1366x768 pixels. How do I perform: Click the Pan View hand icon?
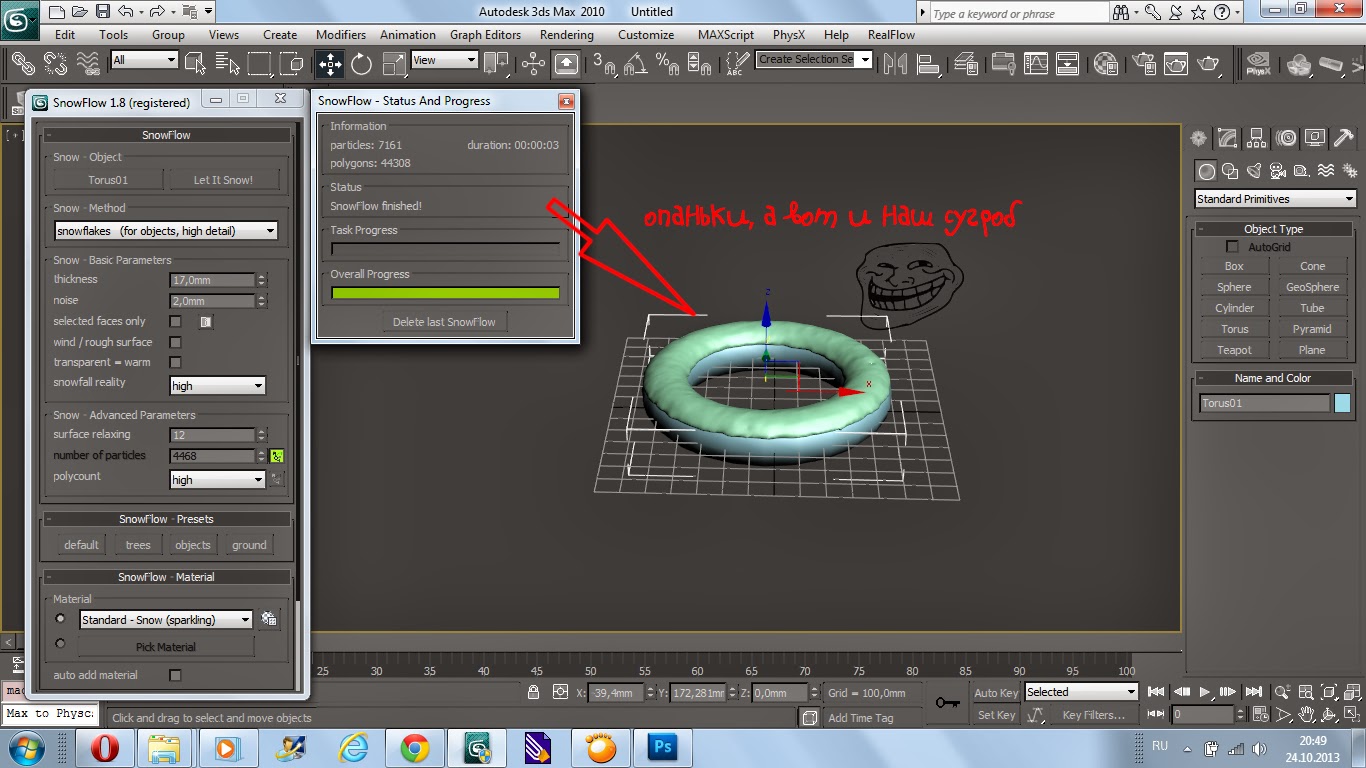[1306, 714]
